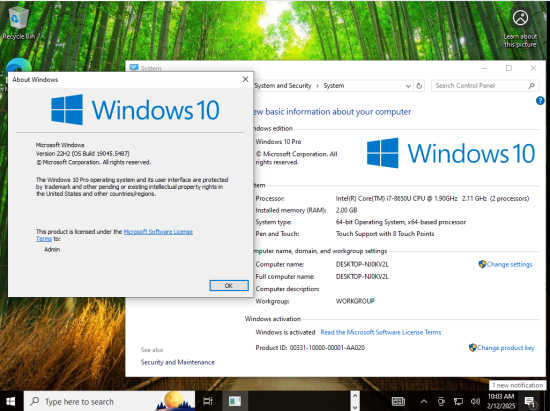This screenshot has width=550, height=411.
Task: Click the System window title bar icon
Action: [x=134, y=67]
